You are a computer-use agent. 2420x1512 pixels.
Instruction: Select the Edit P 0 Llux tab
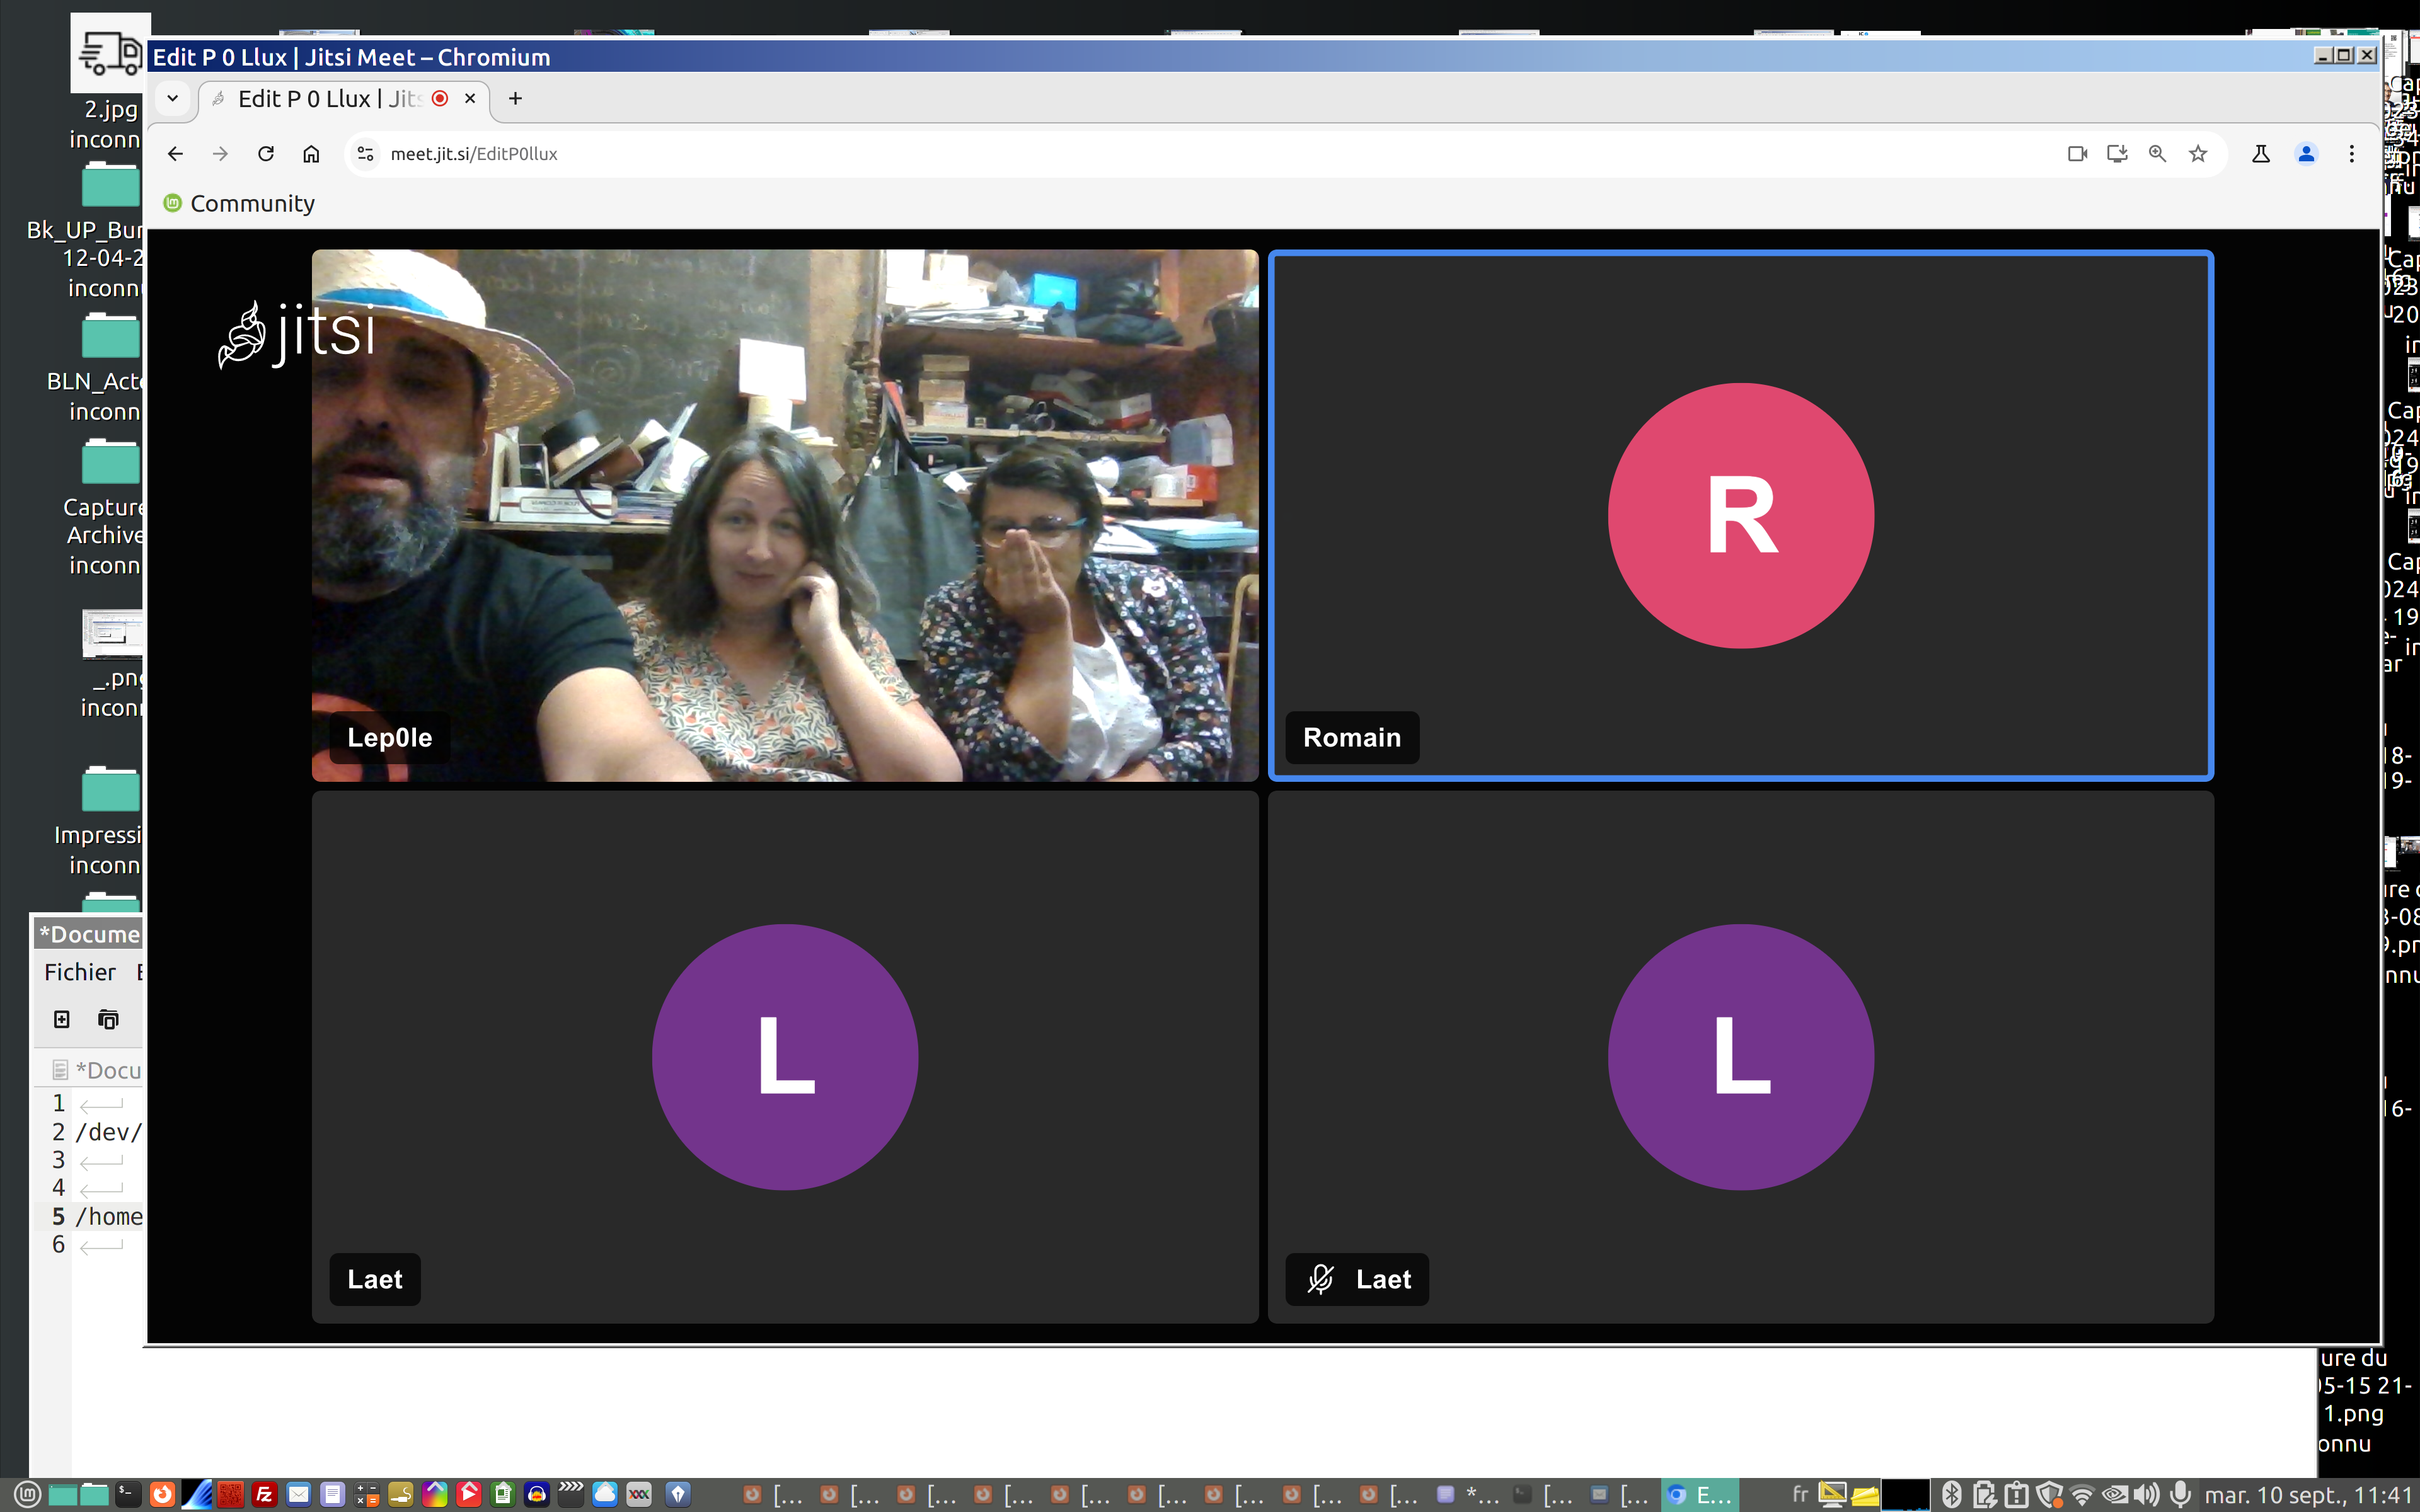pyautogui.click(x=330, y=99)
